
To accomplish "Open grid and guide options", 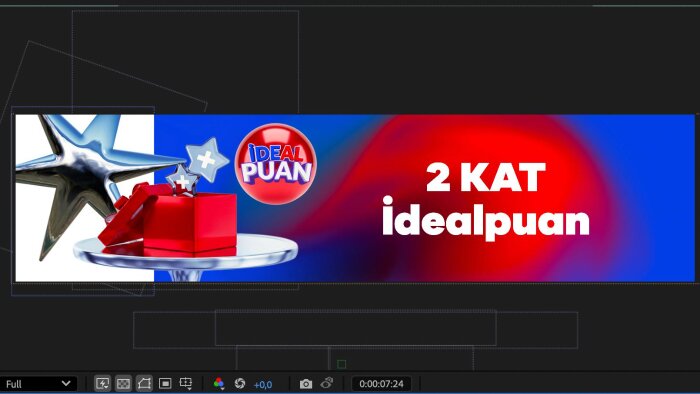I will (x=186, y=384).
